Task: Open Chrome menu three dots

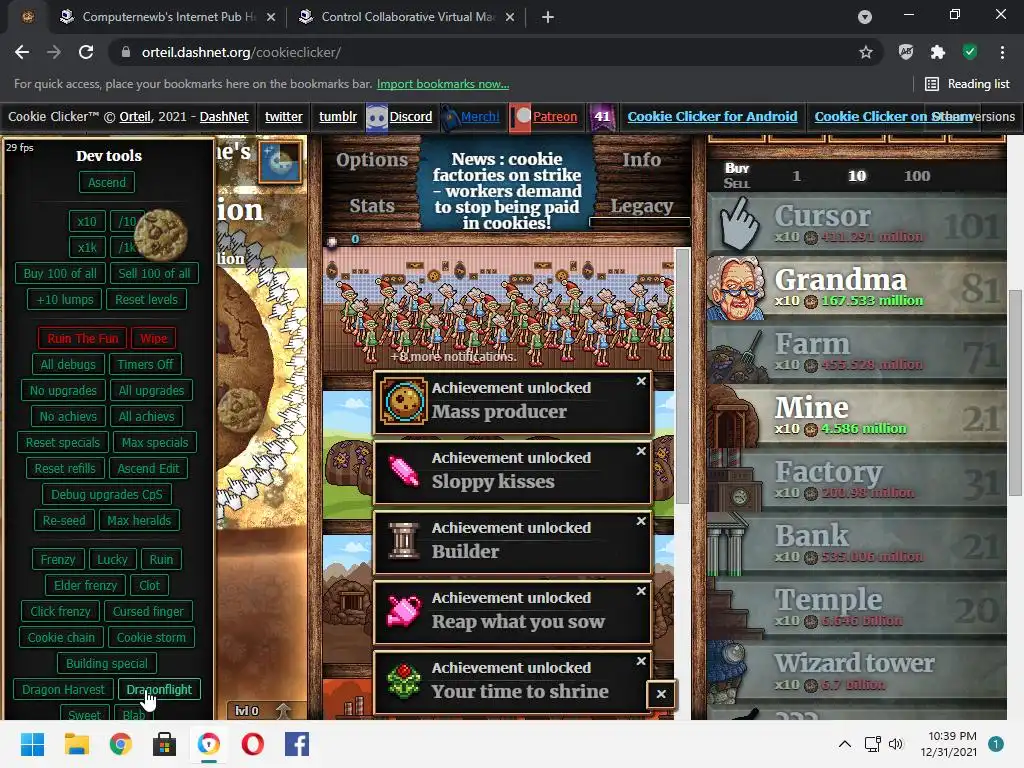Action: [1002, 52]
